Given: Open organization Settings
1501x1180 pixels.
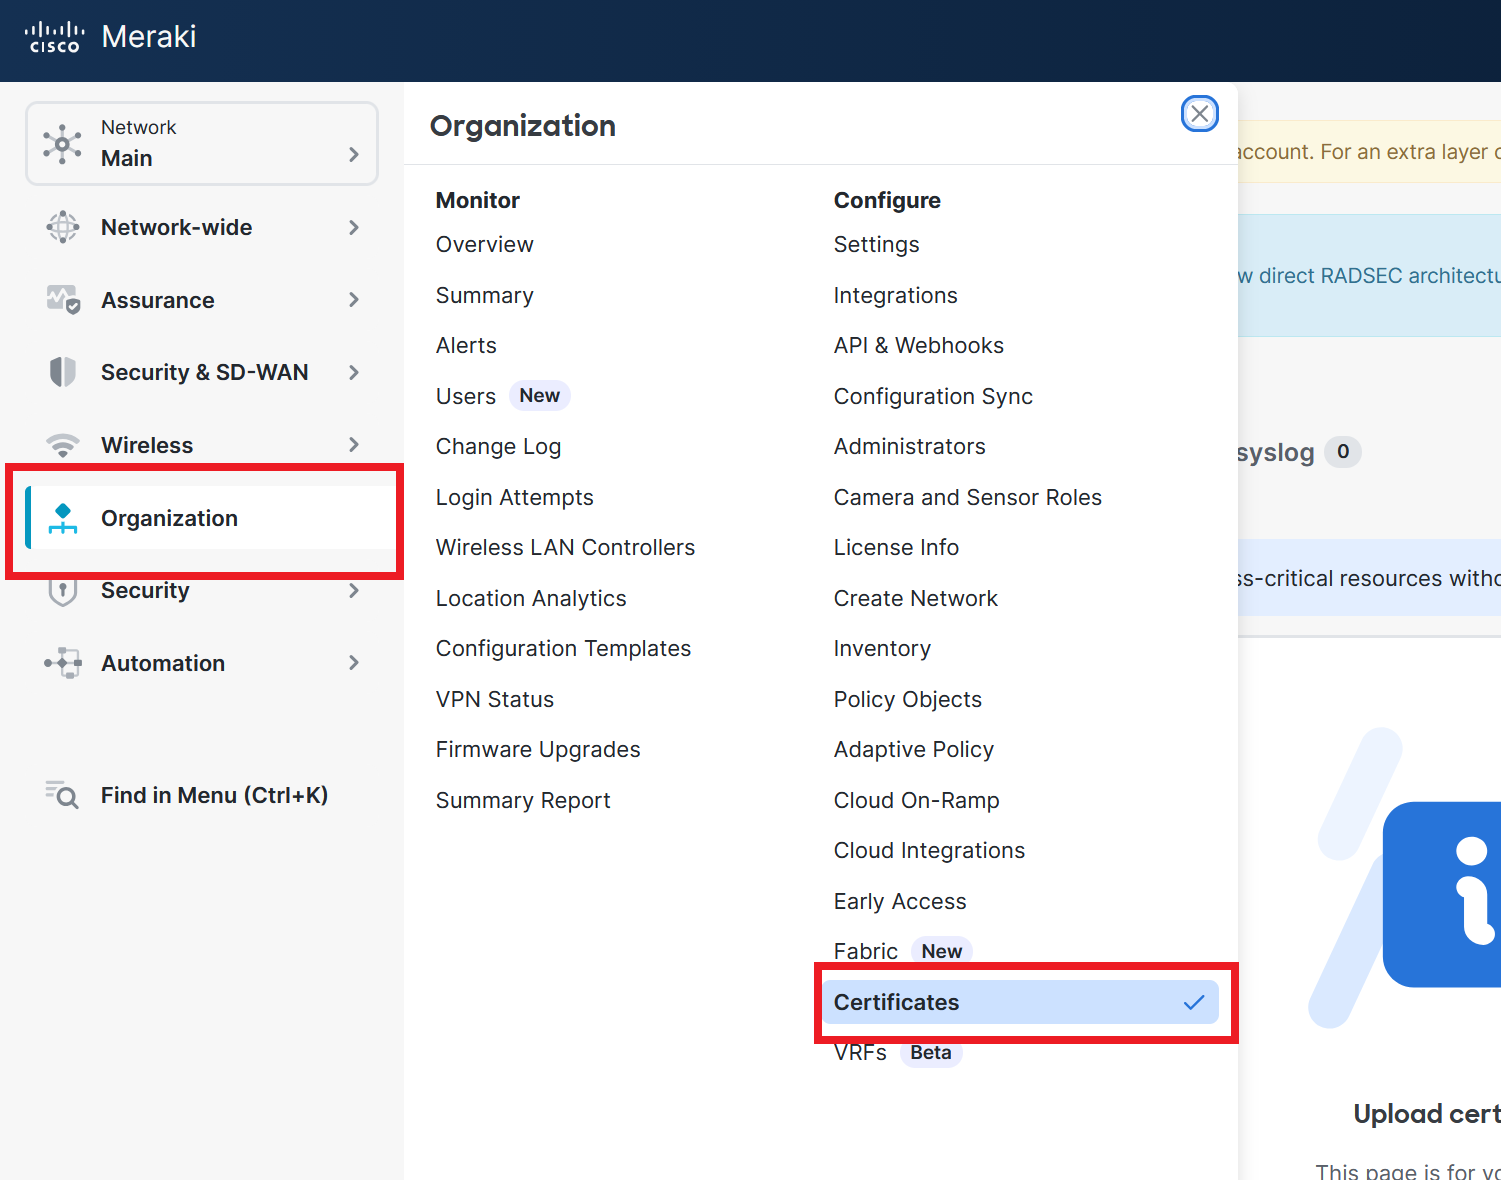Looking at the screenshot, I should (x=876, y=244).
